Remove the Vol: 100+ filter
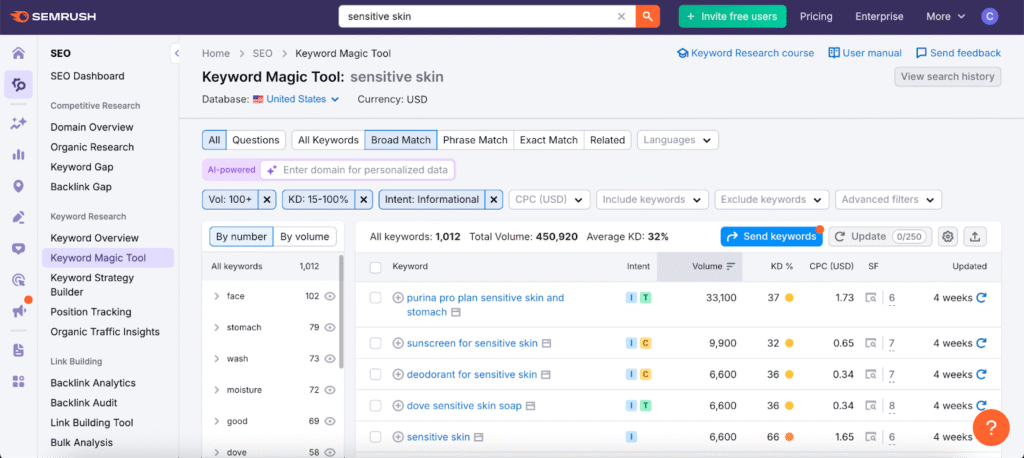The height and width of the screenshot is (458, 1024). pos(266,200)
